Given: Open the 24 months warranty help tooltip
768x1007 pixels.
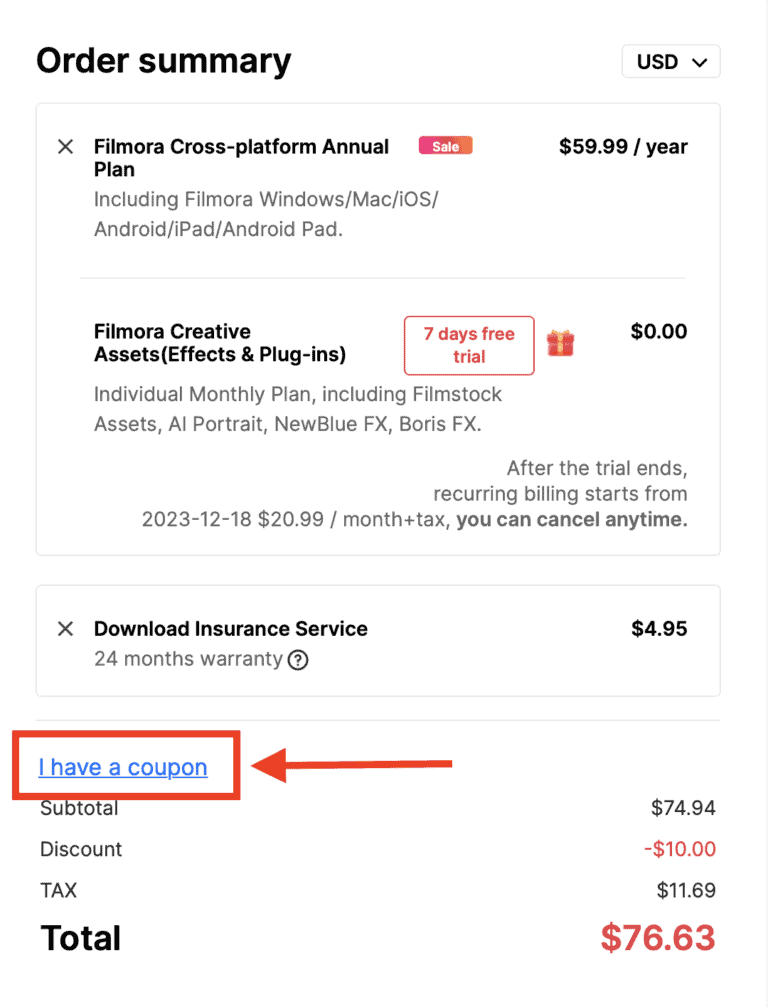Looking at the screenshot, I should pyautogui.click(x=297, y=660).
